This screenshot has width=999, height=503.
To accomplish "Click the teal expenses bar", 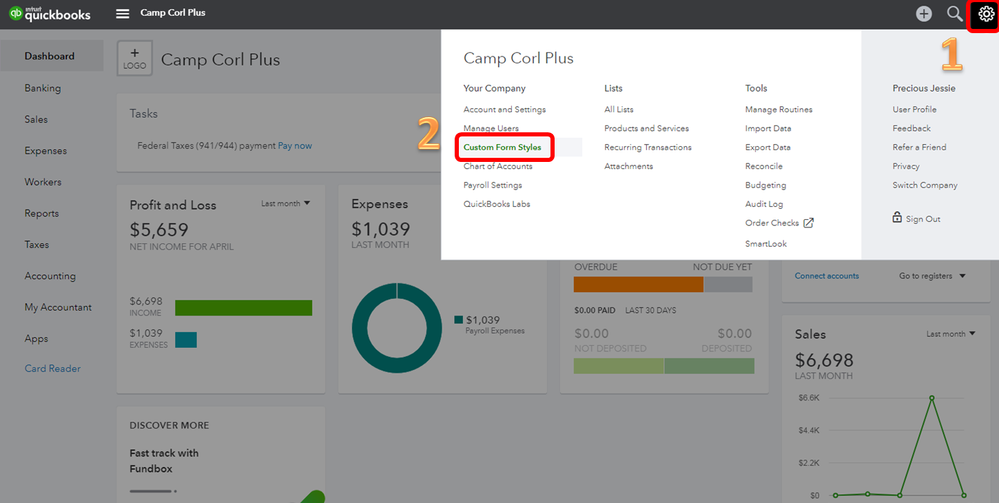I will (186, 340).
